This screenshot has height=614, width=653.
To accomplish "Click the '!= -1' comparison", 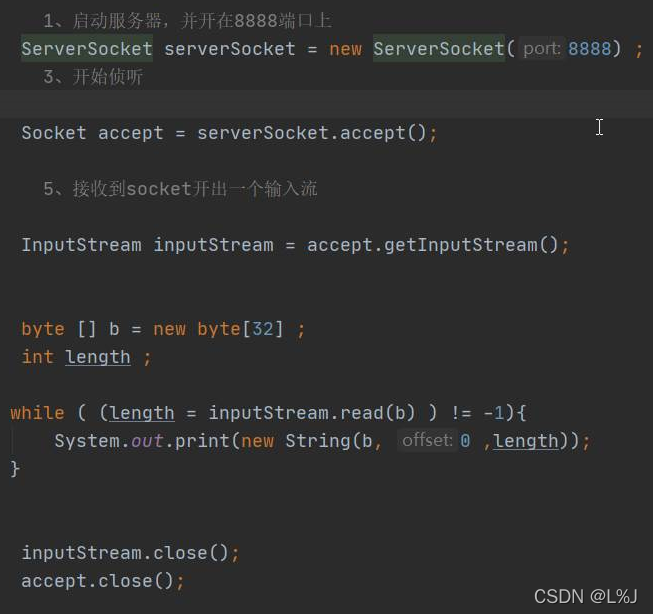I will (478, 413).
